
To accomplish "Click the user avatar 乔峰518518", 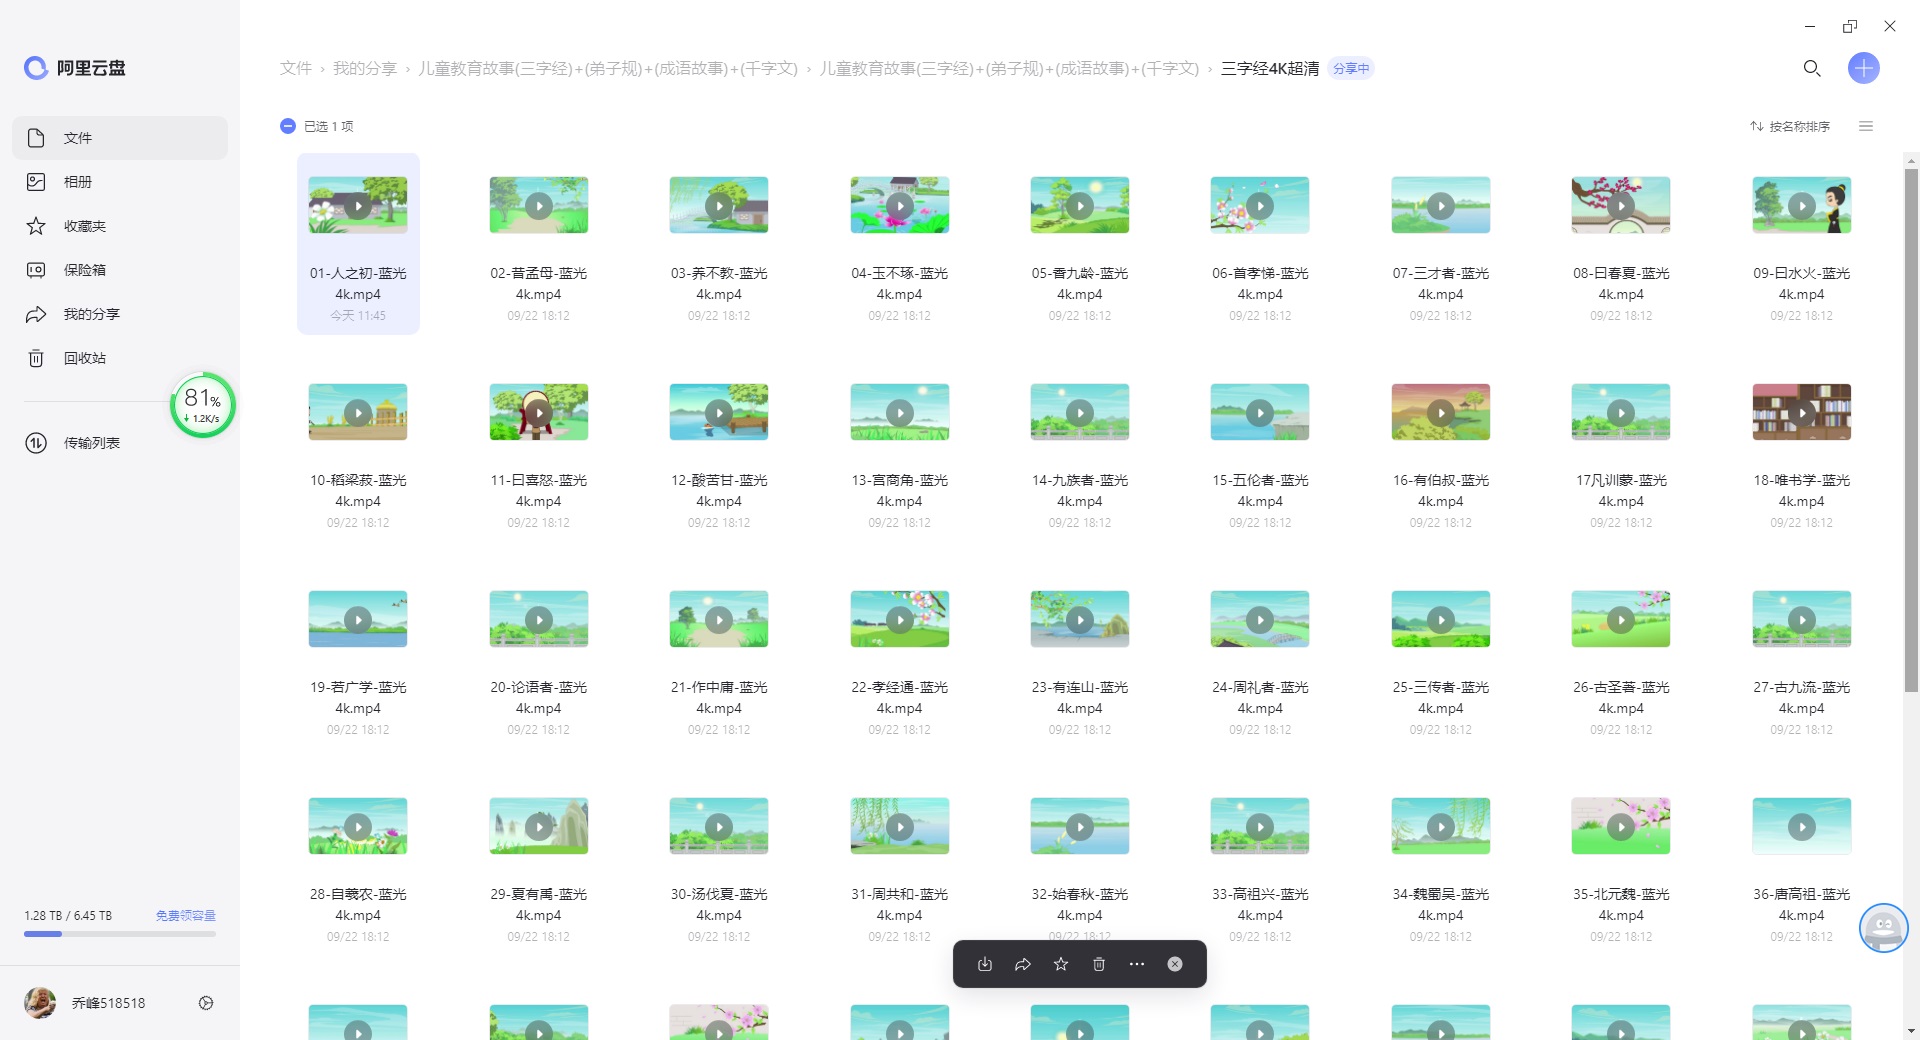I will [40, 1003].
